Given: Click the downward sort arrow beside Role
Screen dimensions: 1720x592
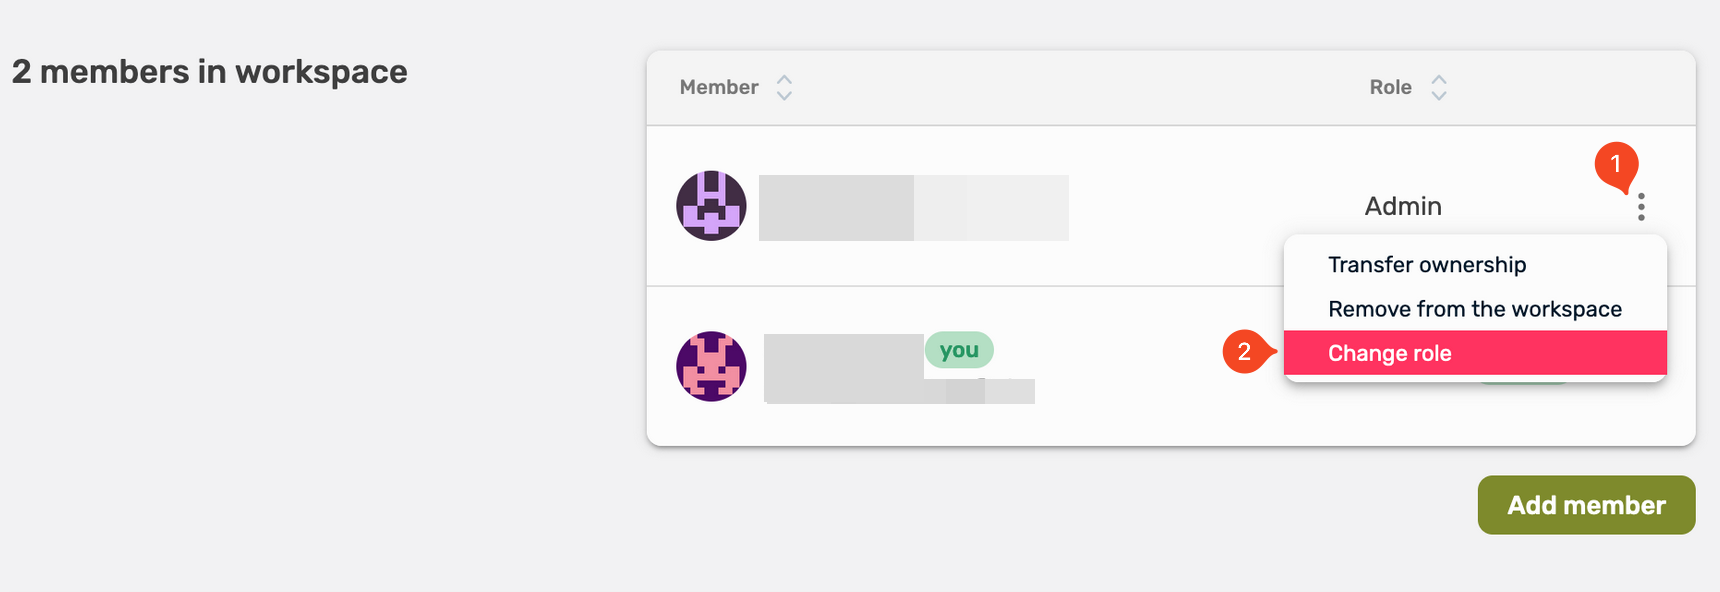Looking at the screenshot, I should pyautogui.click(x=1440, y=94).
